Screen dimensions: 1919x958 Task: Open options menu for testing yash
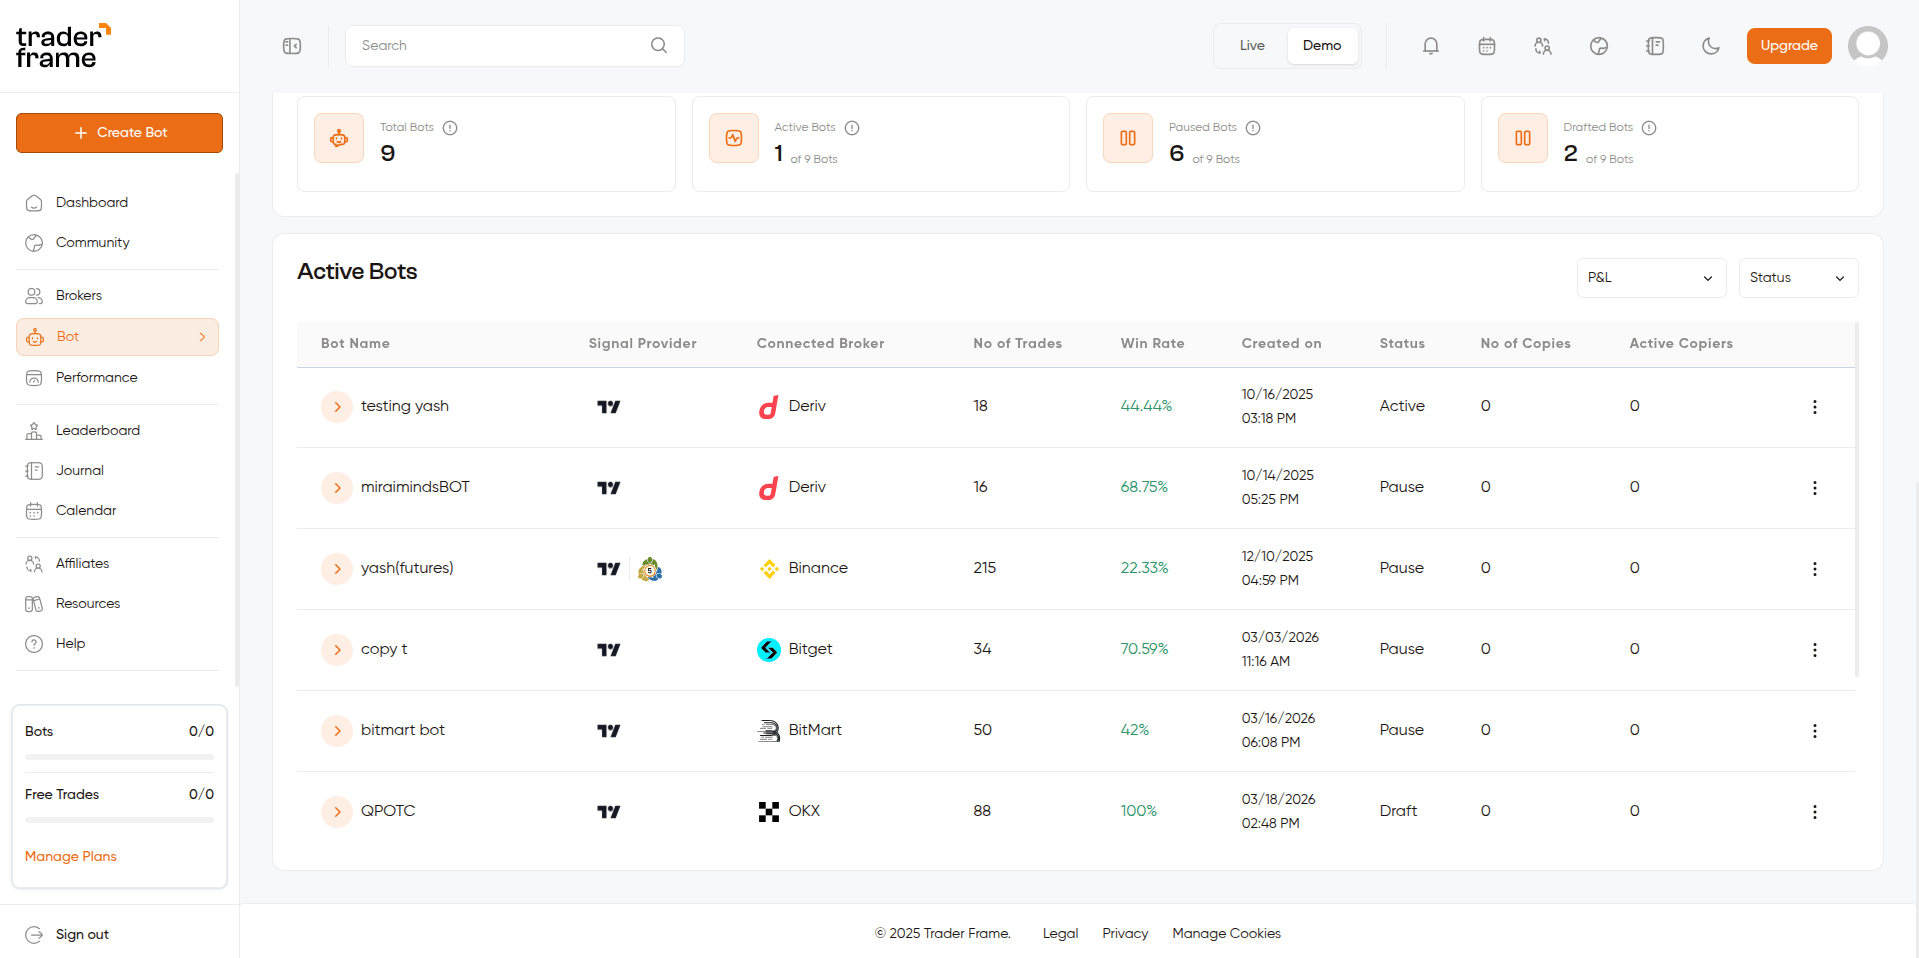pos(1815,407)
